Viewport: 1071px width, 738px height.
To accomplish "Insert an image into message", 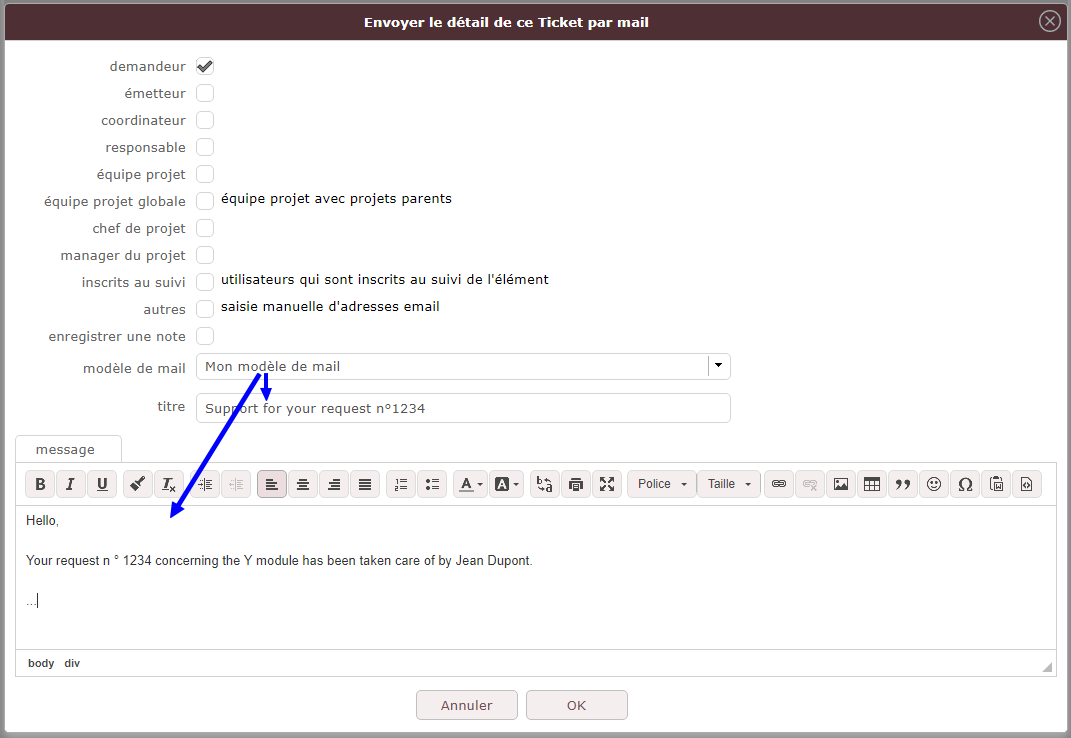I will (841, 484).
